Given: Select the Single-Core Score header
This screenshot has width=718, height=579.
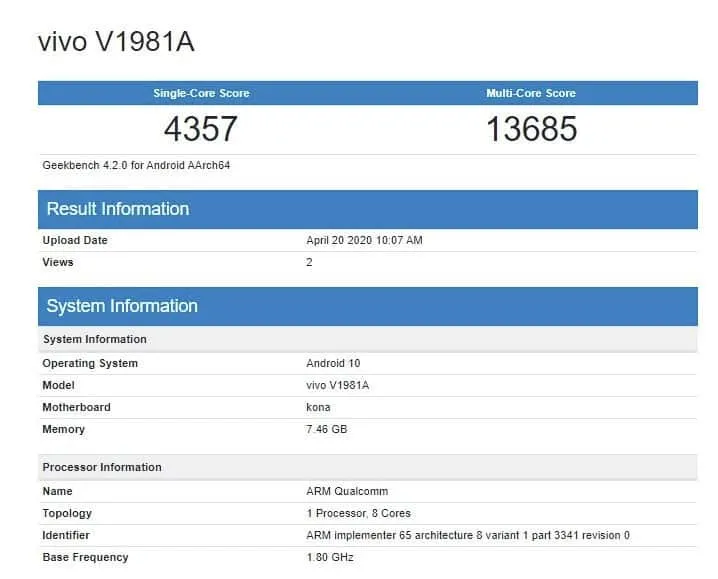Looking at the screenshot, I should pos(201,93).
